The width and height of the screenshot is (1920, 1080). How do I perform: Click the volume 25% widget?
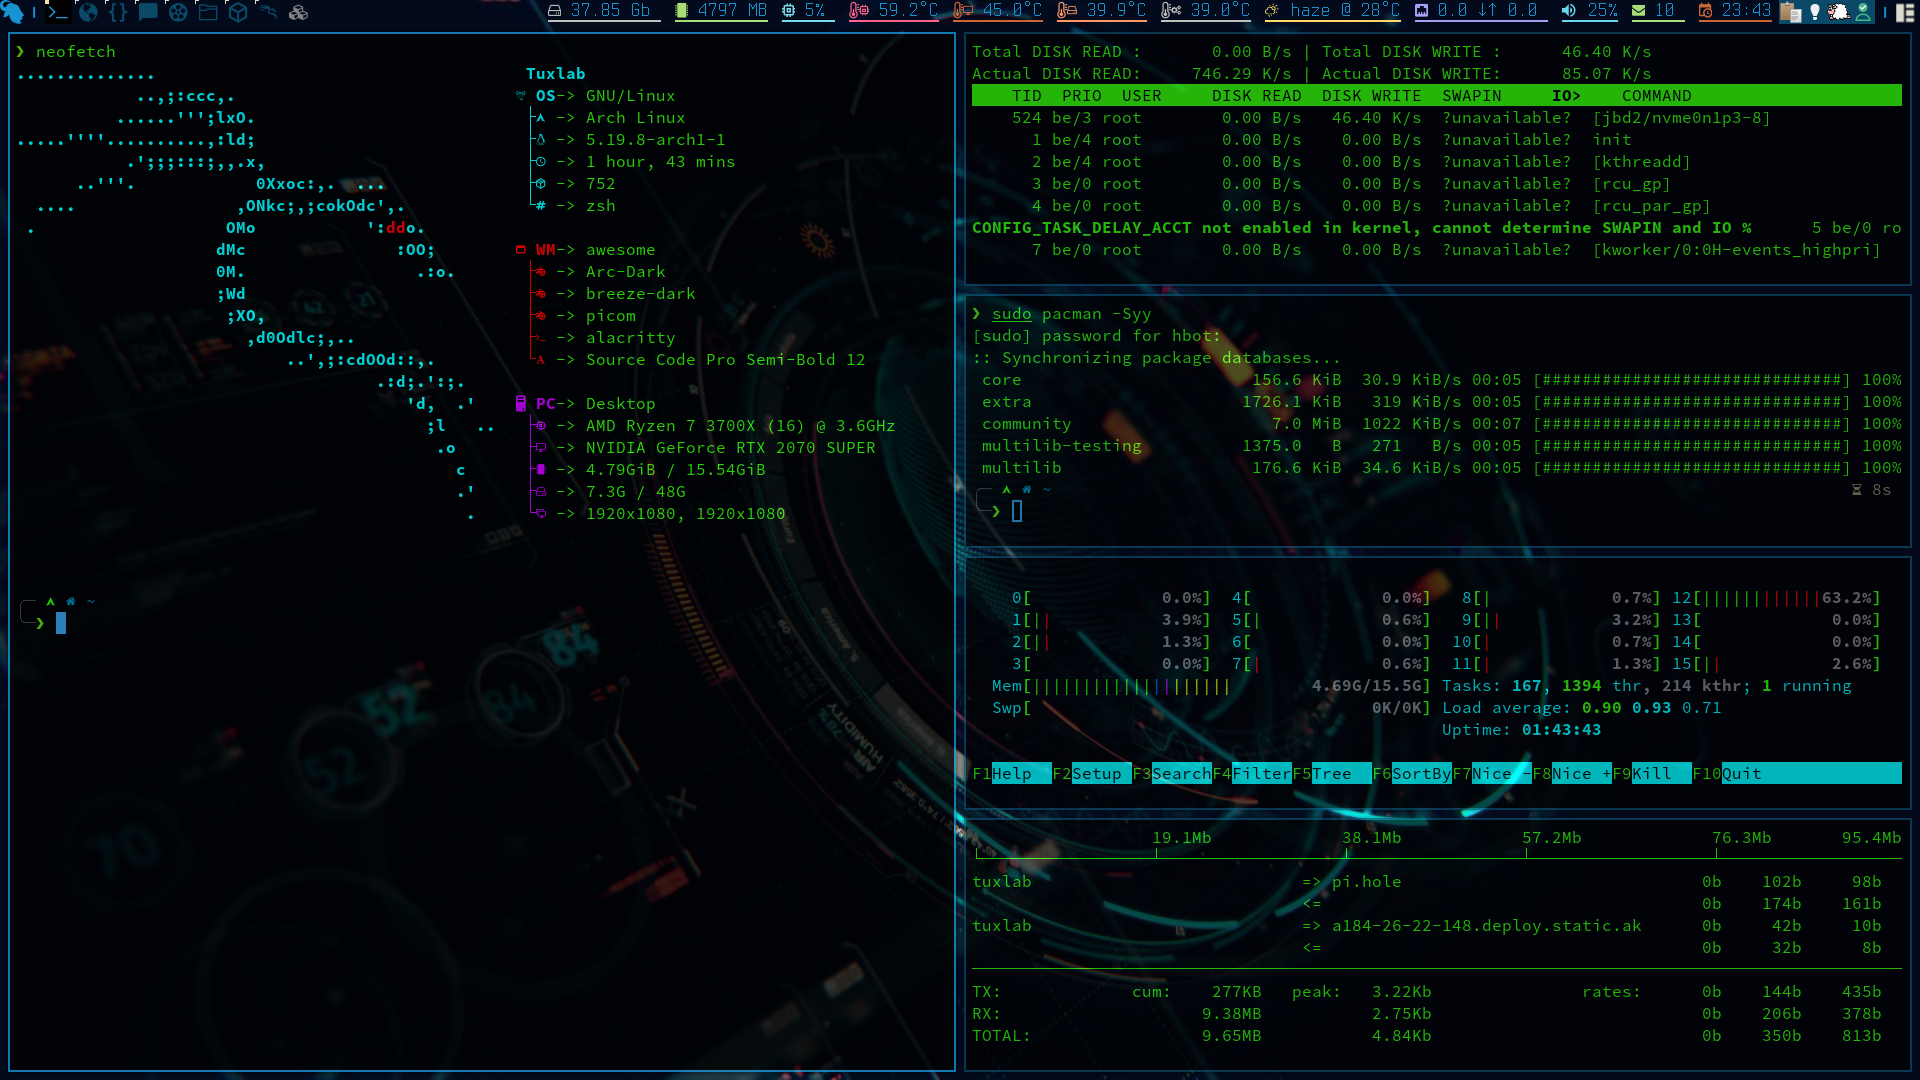[1590, 11]
